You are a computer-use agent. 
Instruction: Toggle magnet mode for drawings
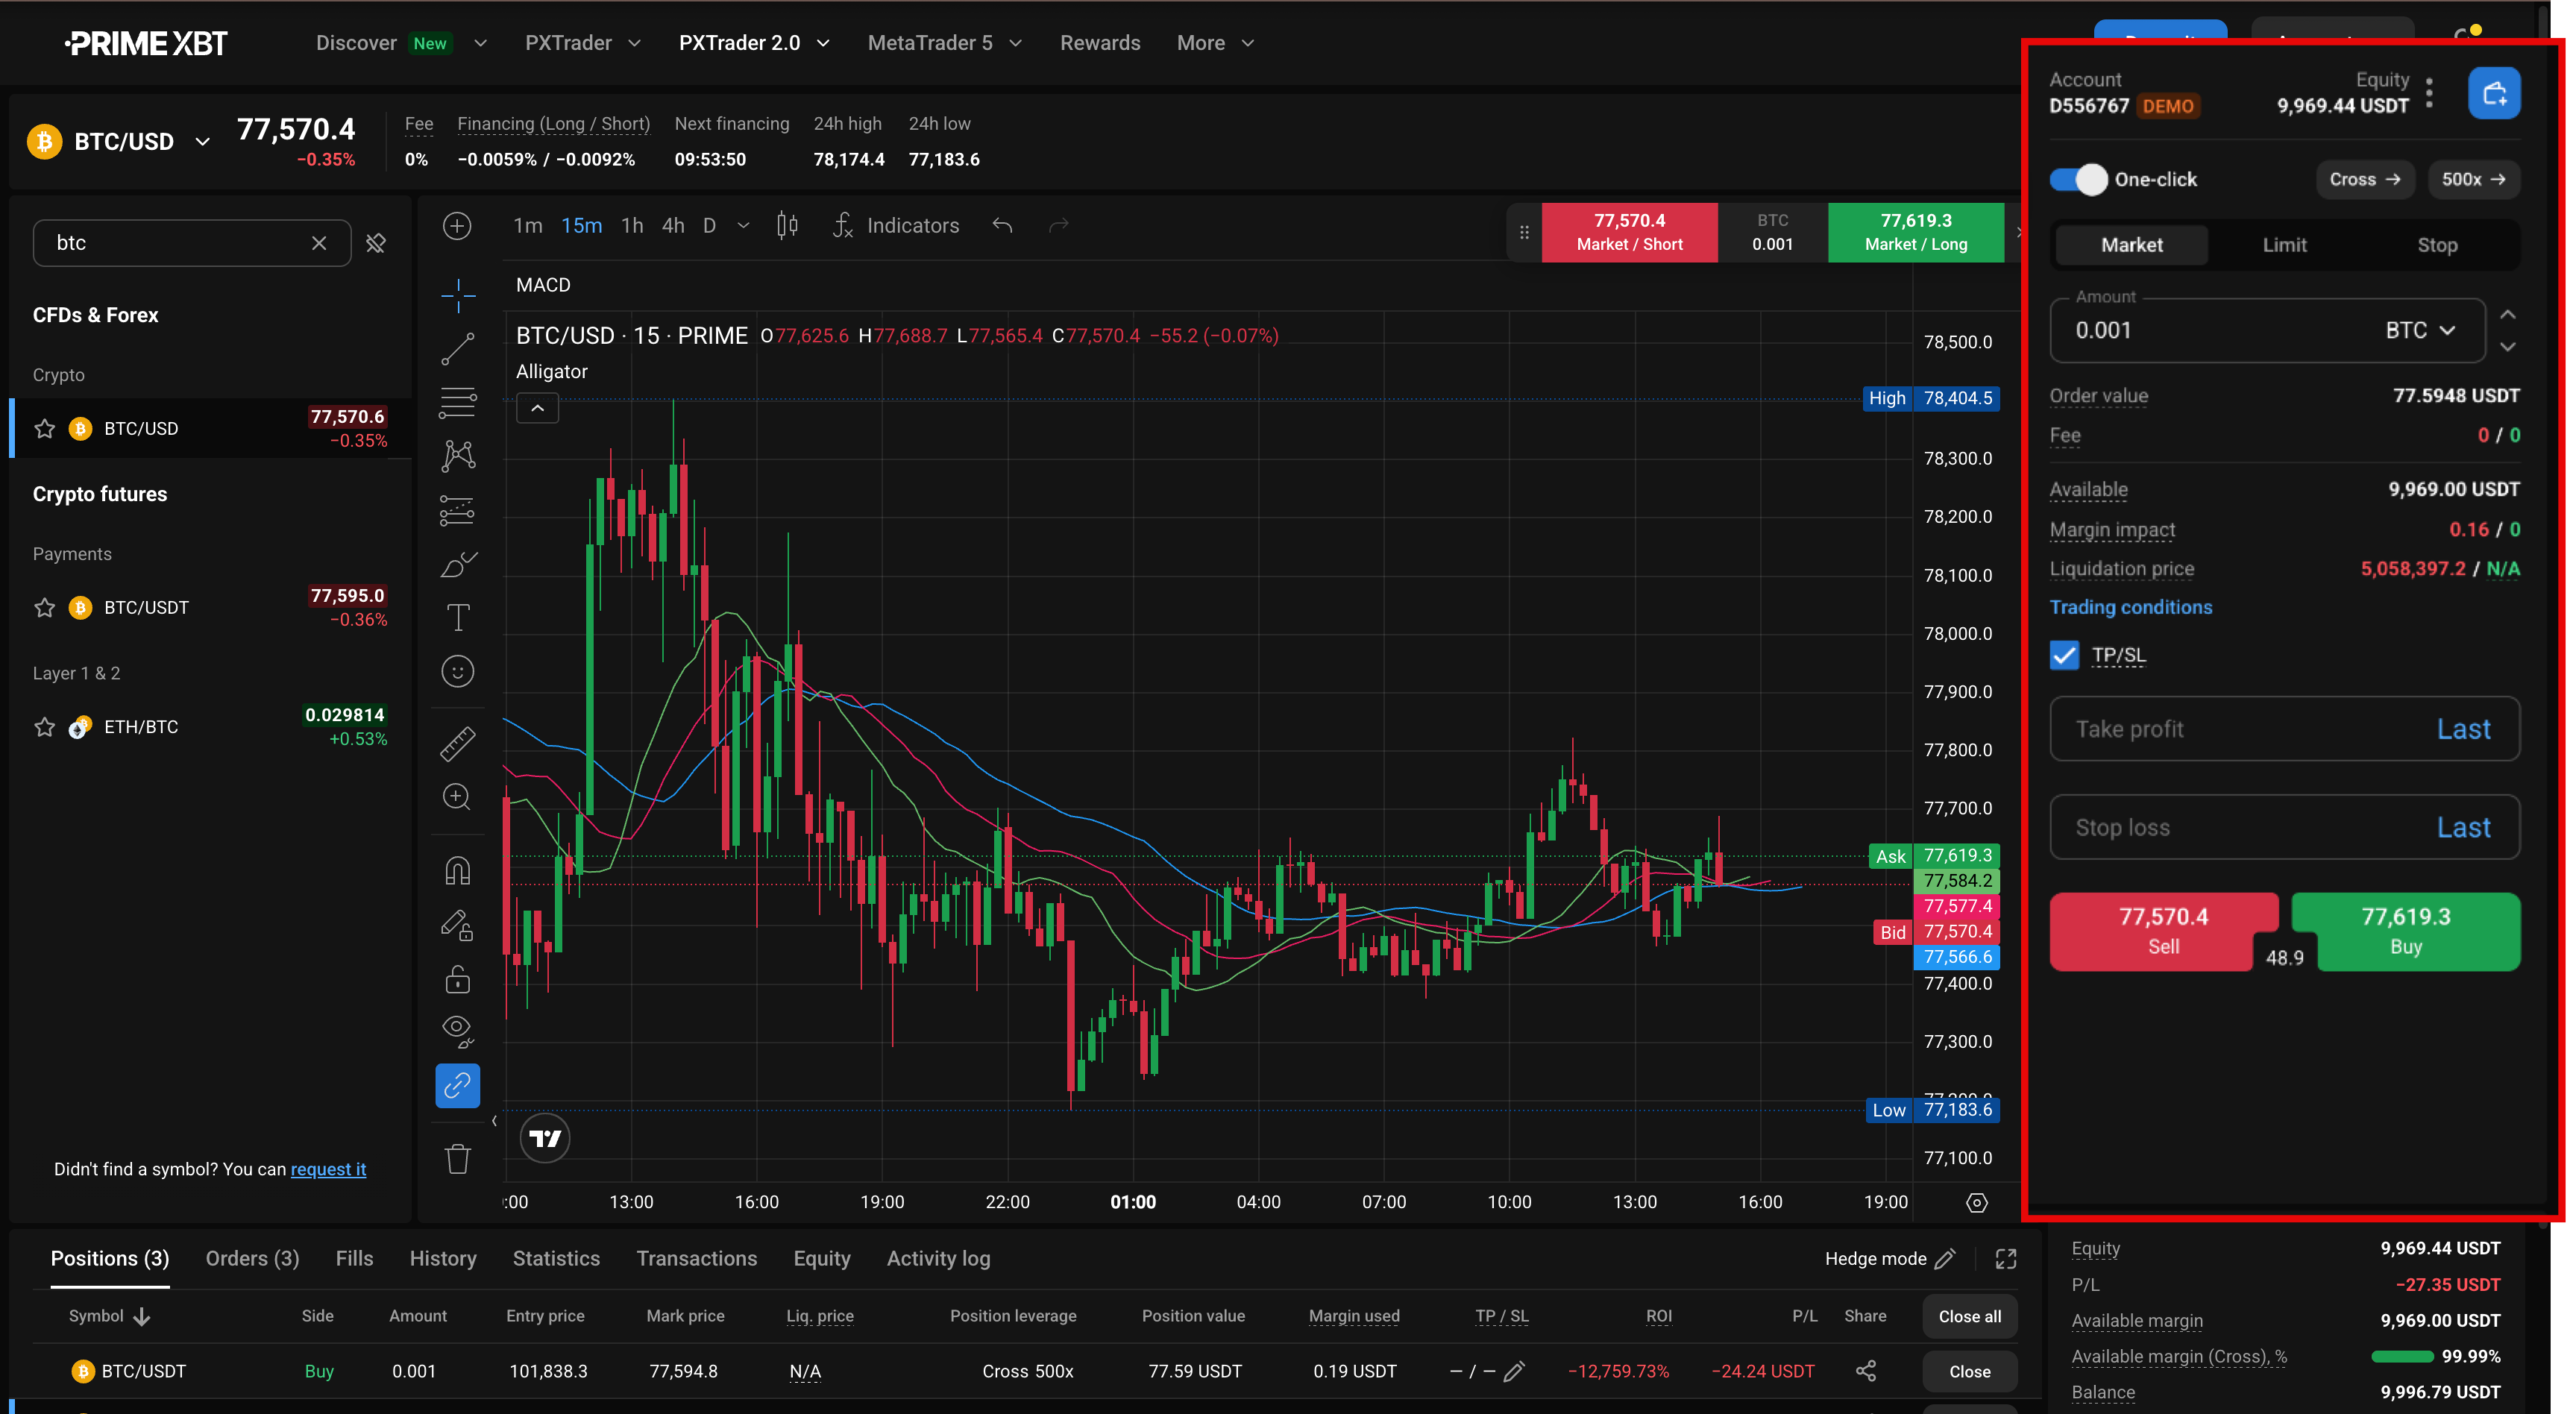pos(458,871)
